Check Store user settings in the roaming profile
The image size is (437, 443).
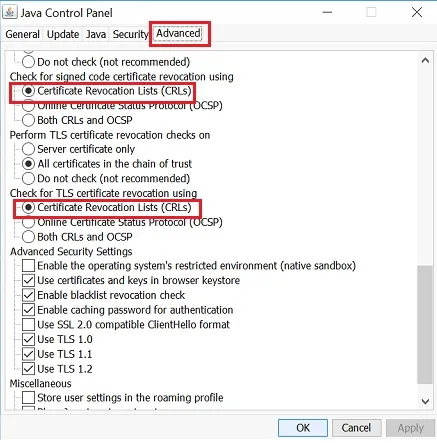[28, 397]
